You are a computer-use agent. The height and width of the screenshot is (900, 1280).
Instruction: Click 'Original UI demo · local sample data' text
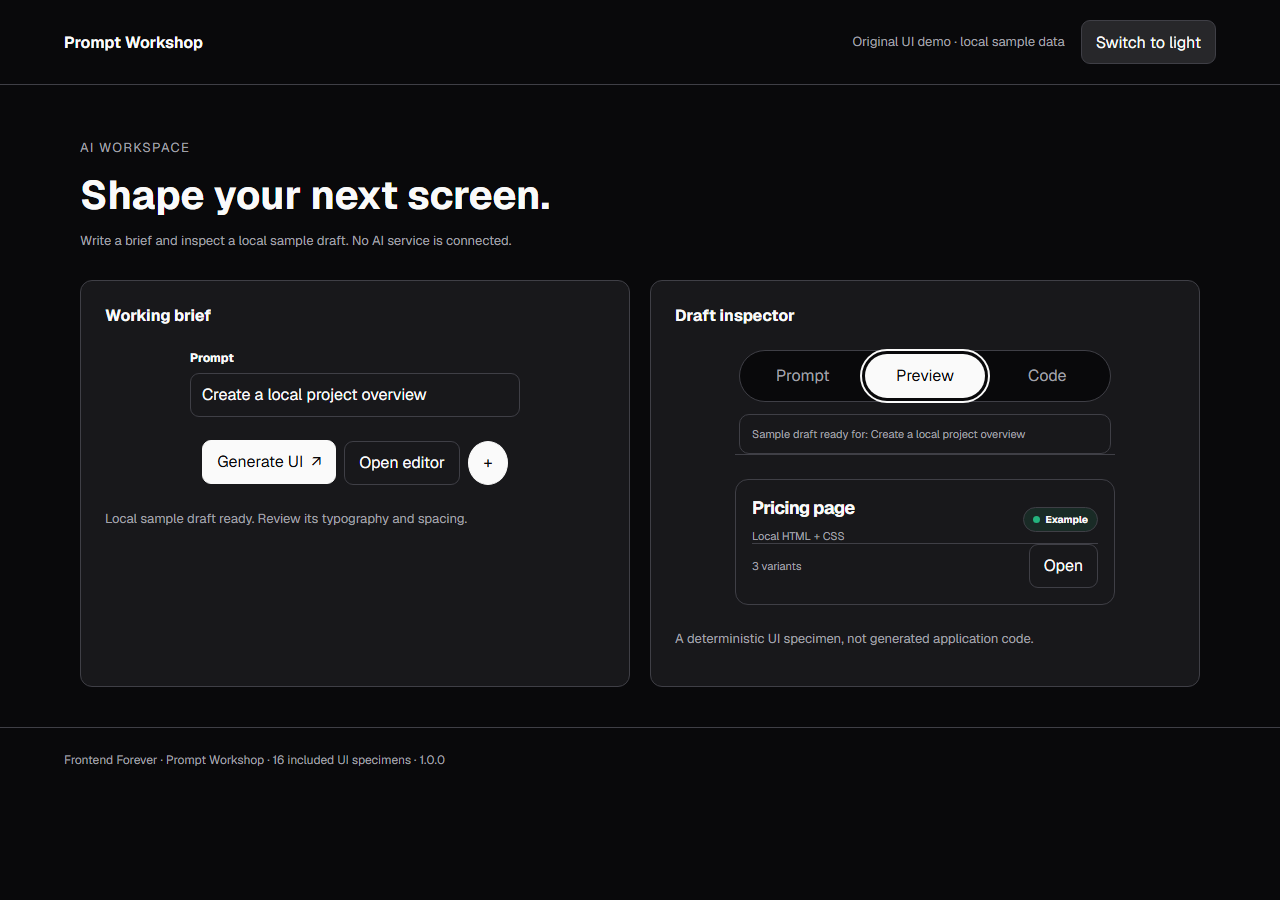958,42
